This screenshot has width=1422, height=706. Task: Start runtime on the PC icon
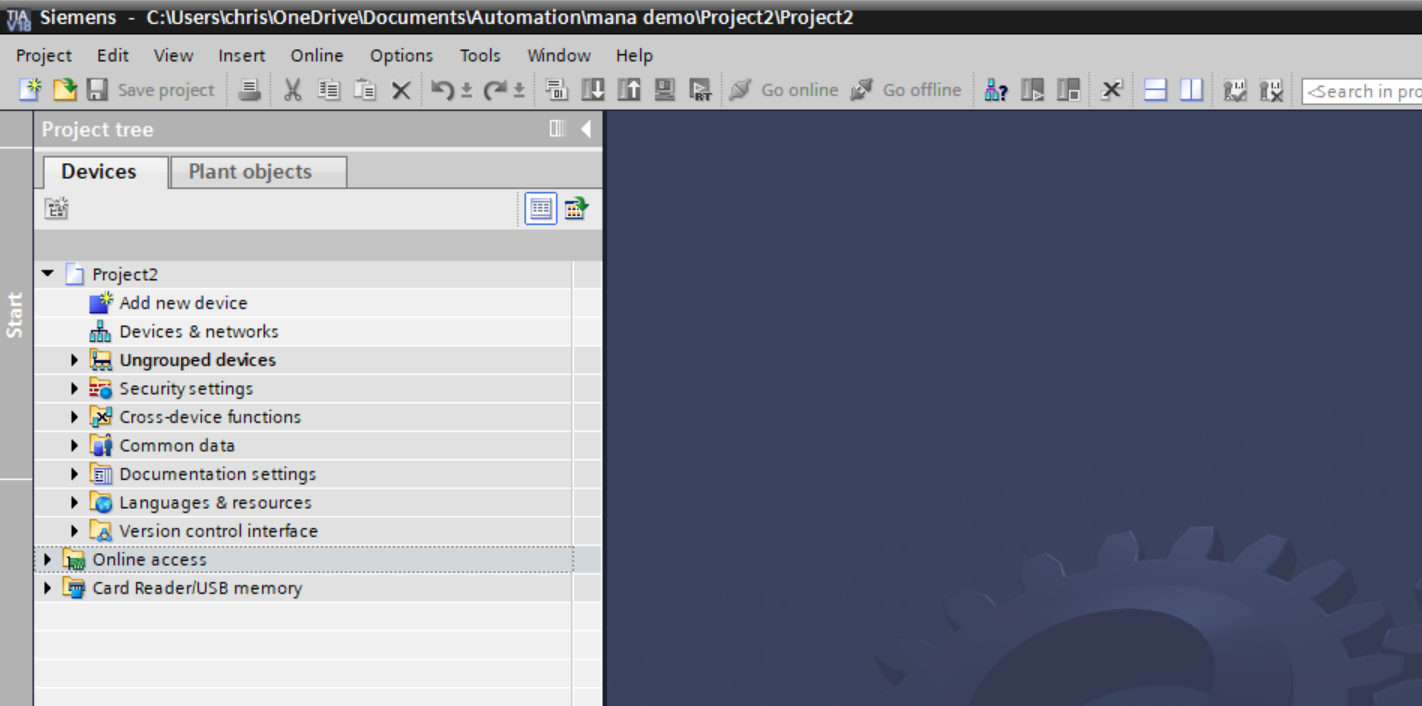701,90
